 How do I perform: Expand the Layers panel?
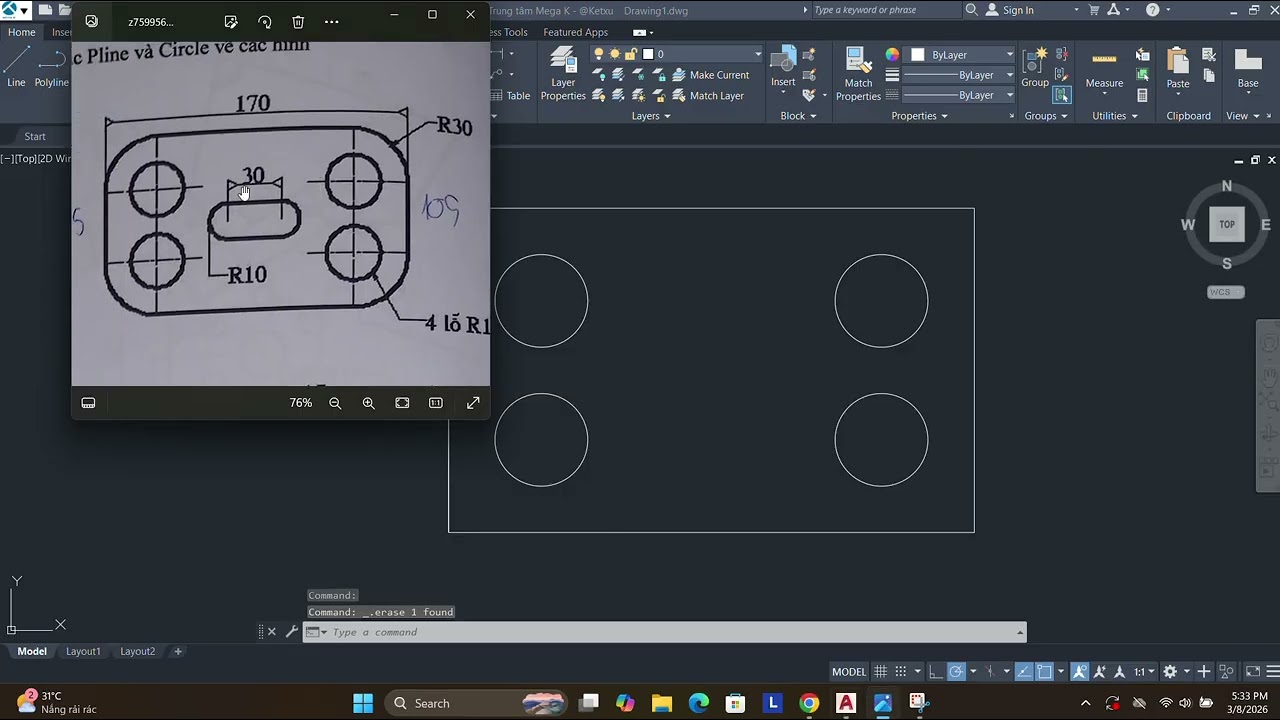pyautogui.click(x=650, y=116)
